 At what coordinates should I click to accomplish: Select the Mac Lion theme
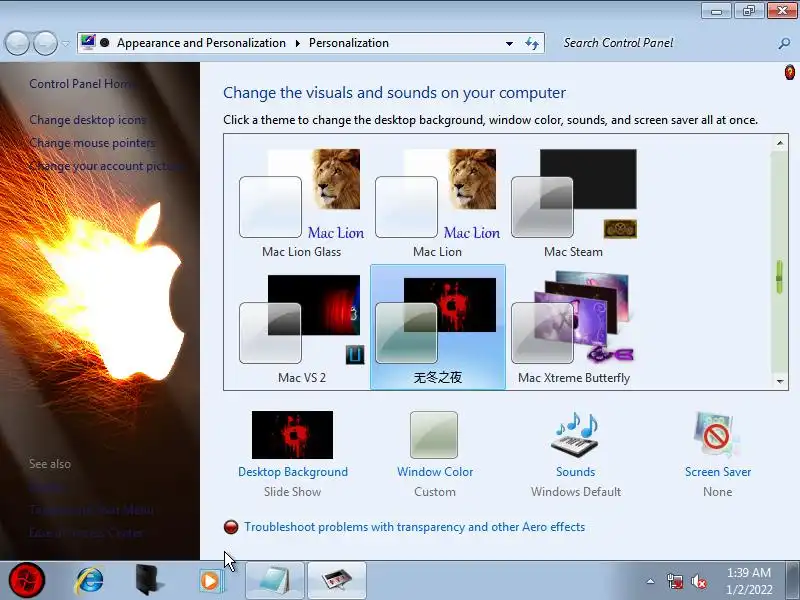437,203
